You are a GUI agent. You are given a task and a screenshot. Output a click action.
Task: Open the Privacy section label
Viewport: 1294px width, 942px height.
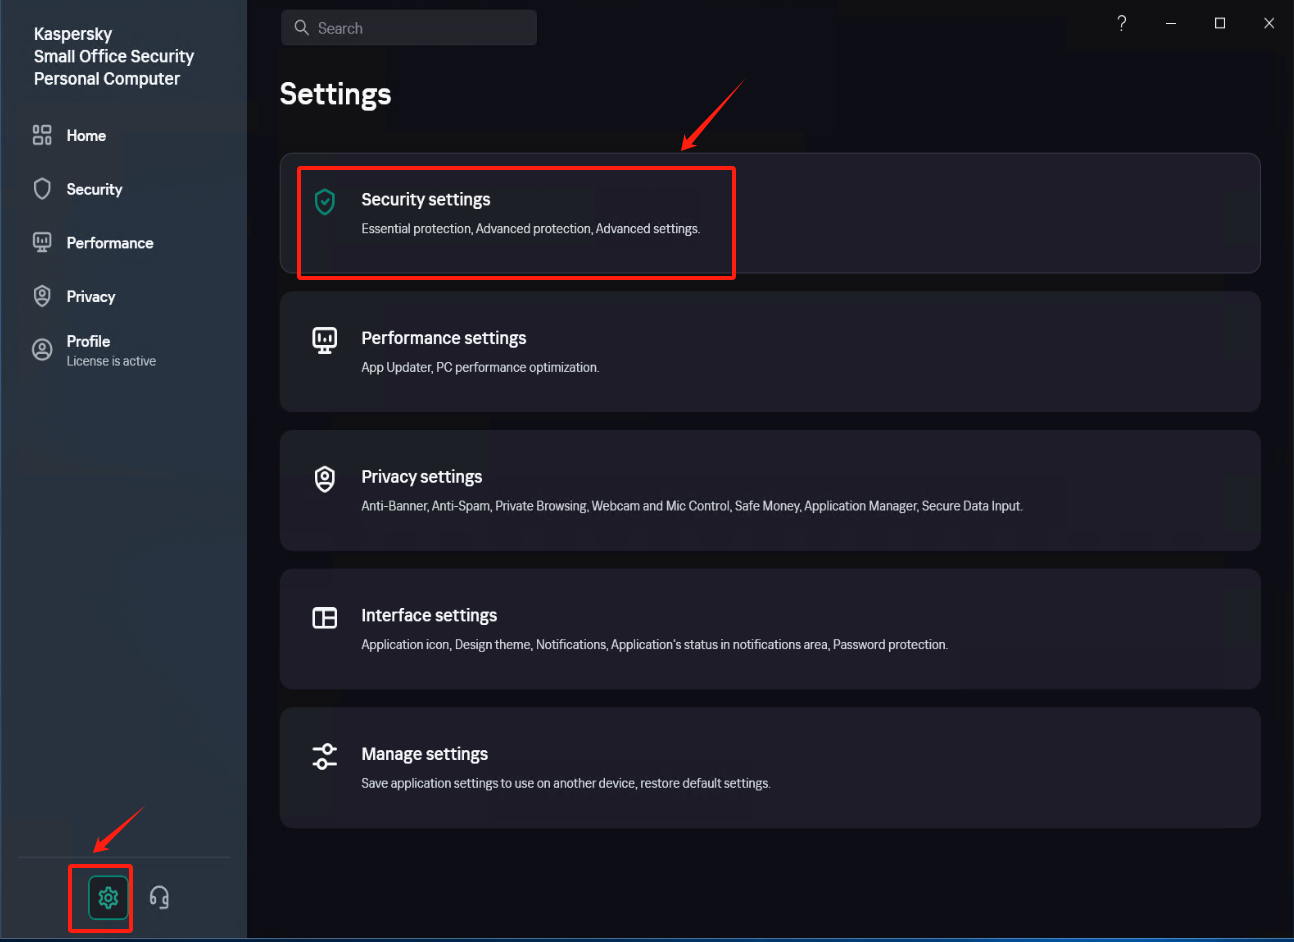point(91,297)
